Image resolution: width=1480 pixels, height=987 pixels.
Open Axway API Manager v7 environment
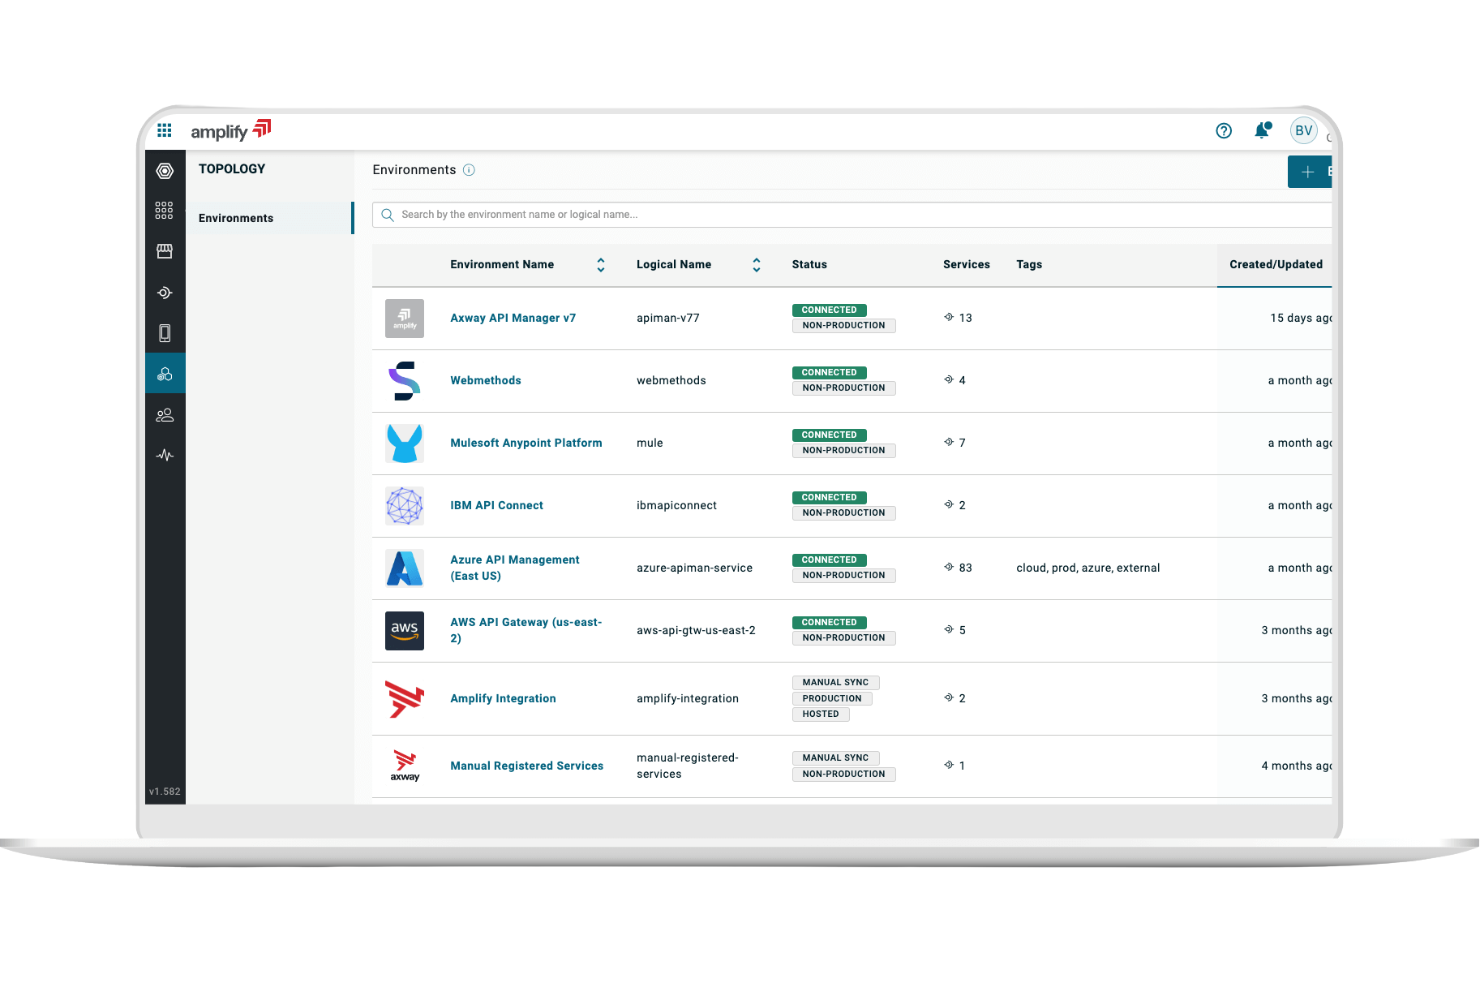[x=513, y=318]
